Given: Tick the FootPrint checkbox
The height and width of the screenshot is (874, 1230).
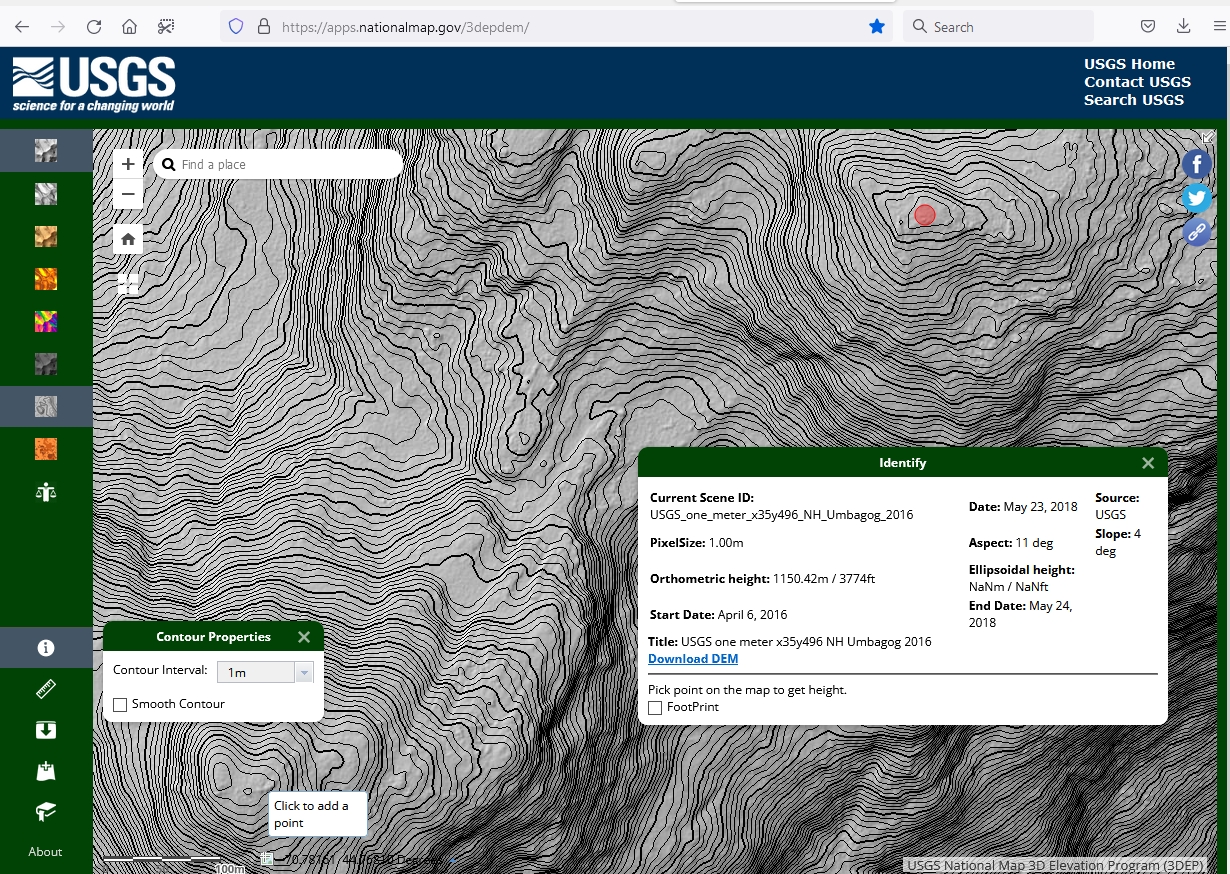Looking at the screenshot, I should [655, 708].
